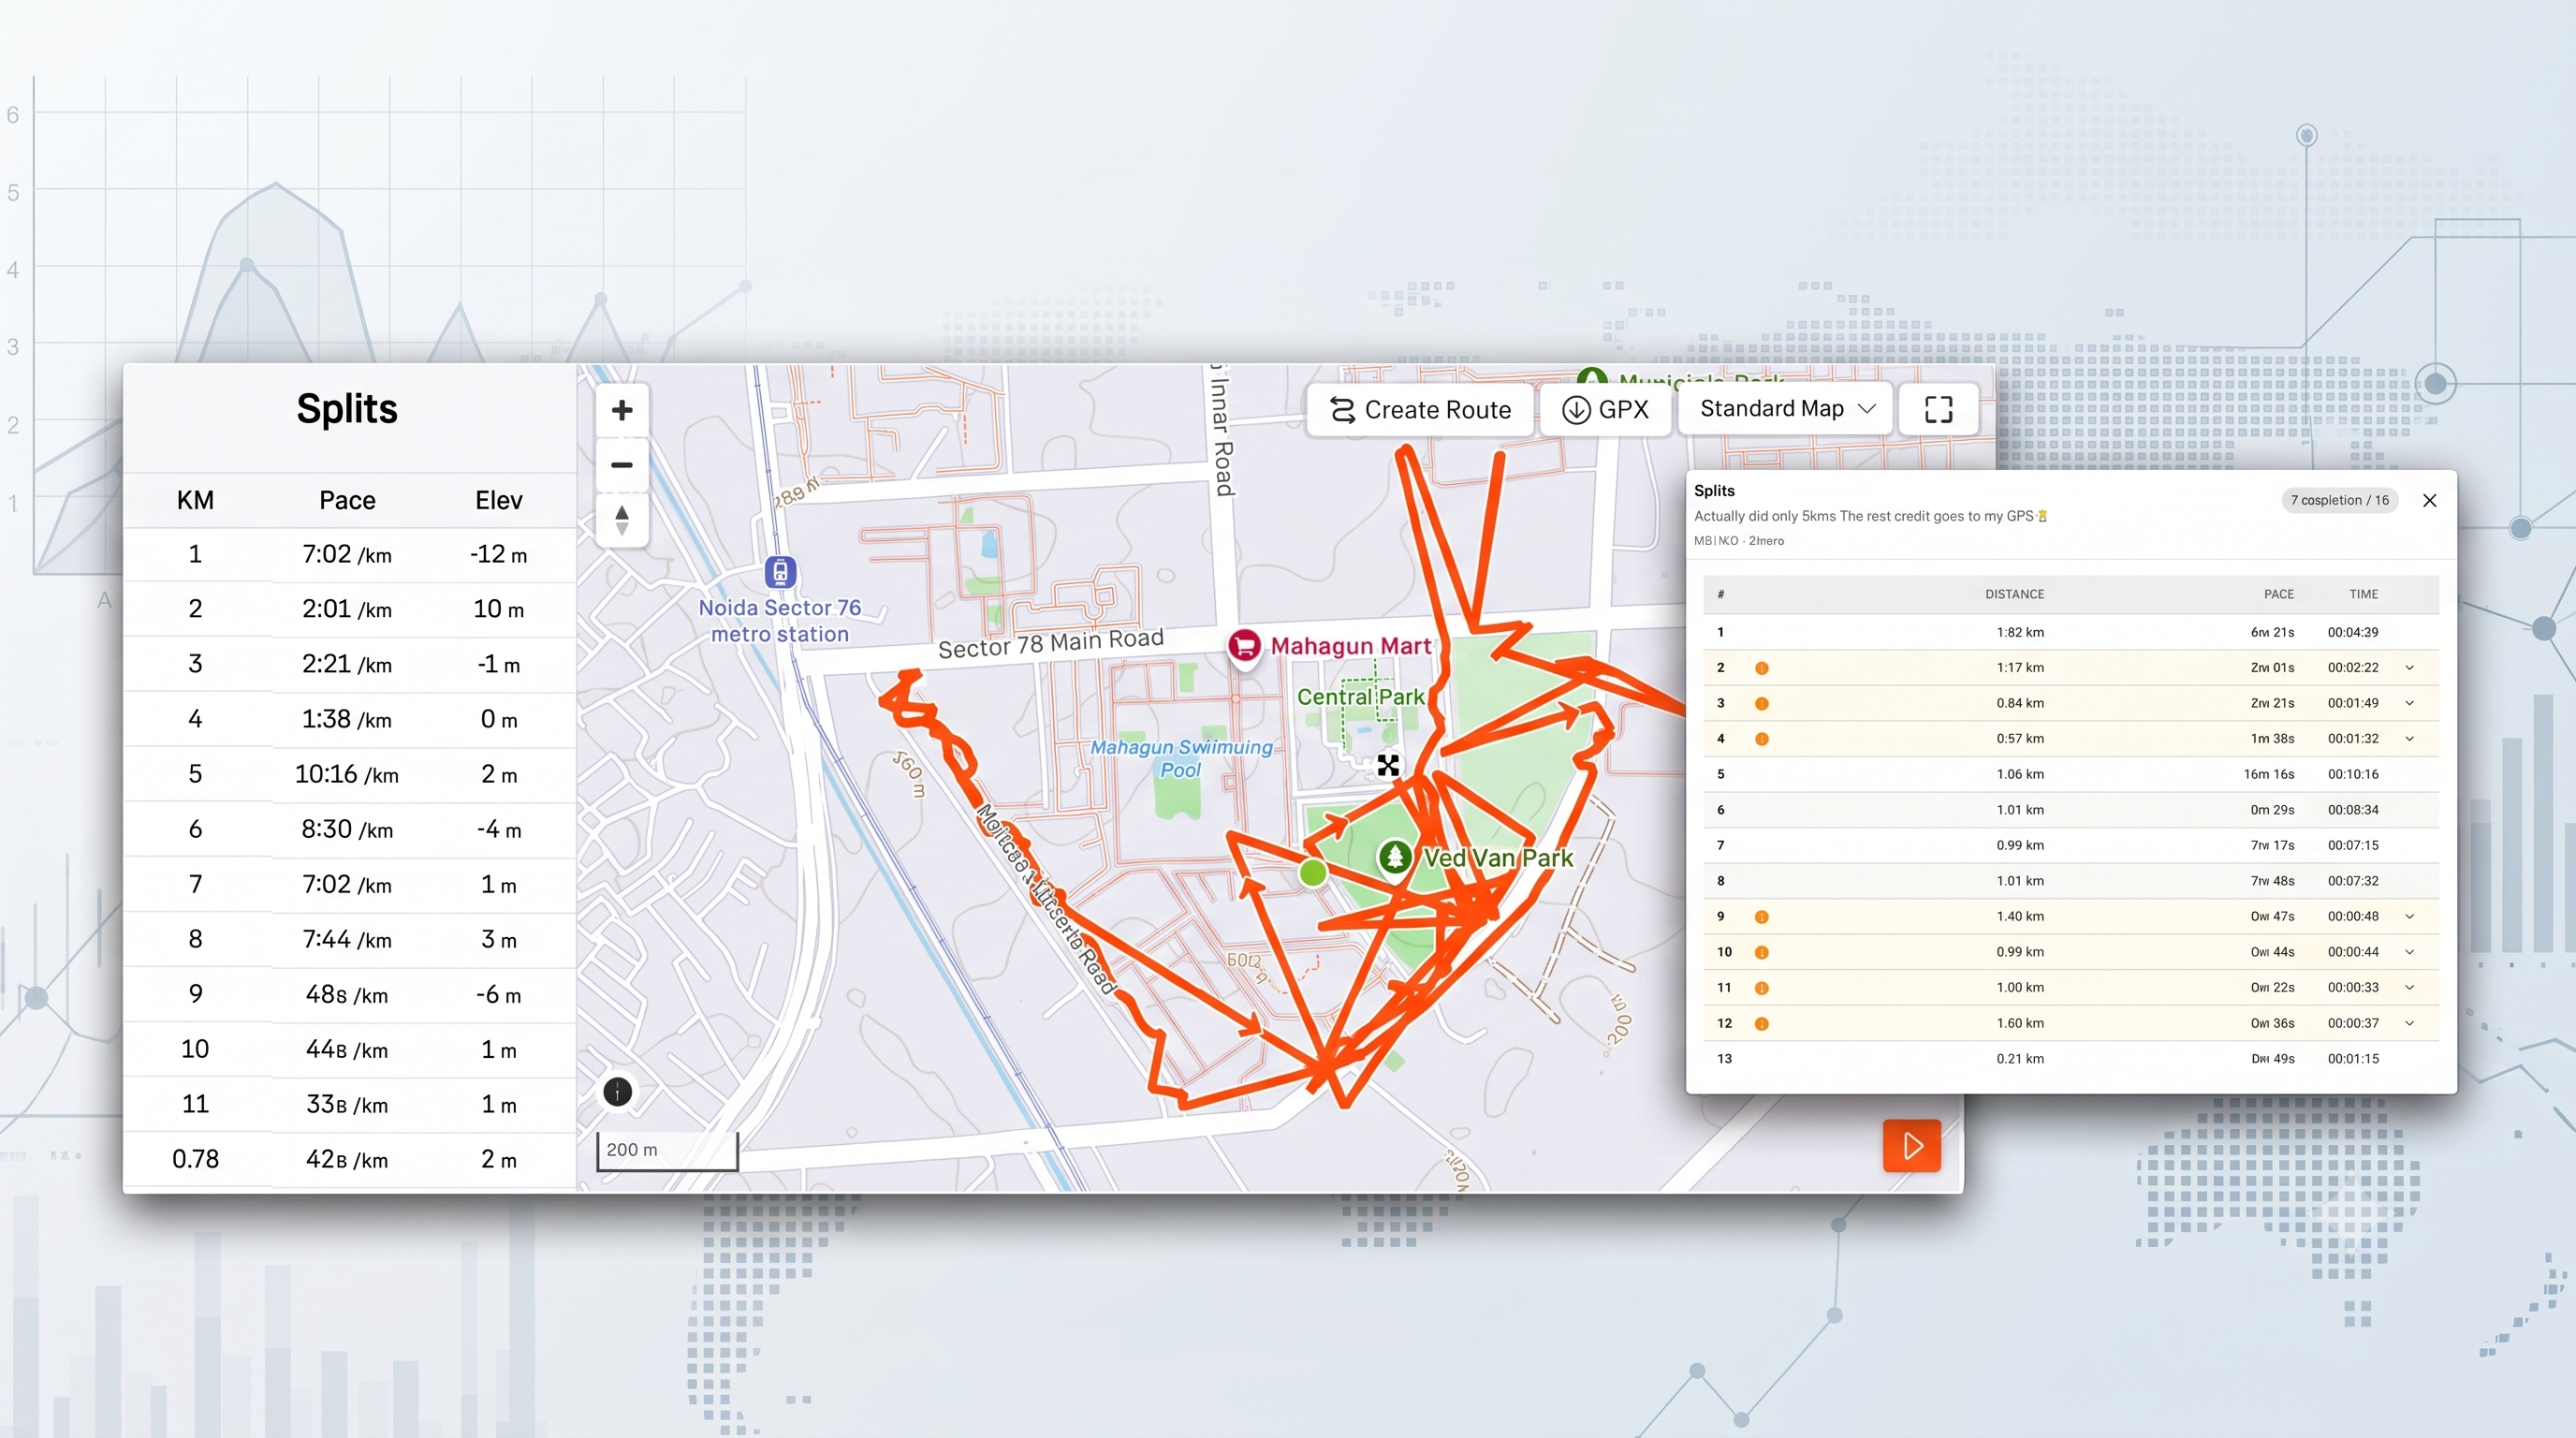Download the GPX file
Image resolution: width=2576 pixels, height=1438 pixels.
(1605, 409)
